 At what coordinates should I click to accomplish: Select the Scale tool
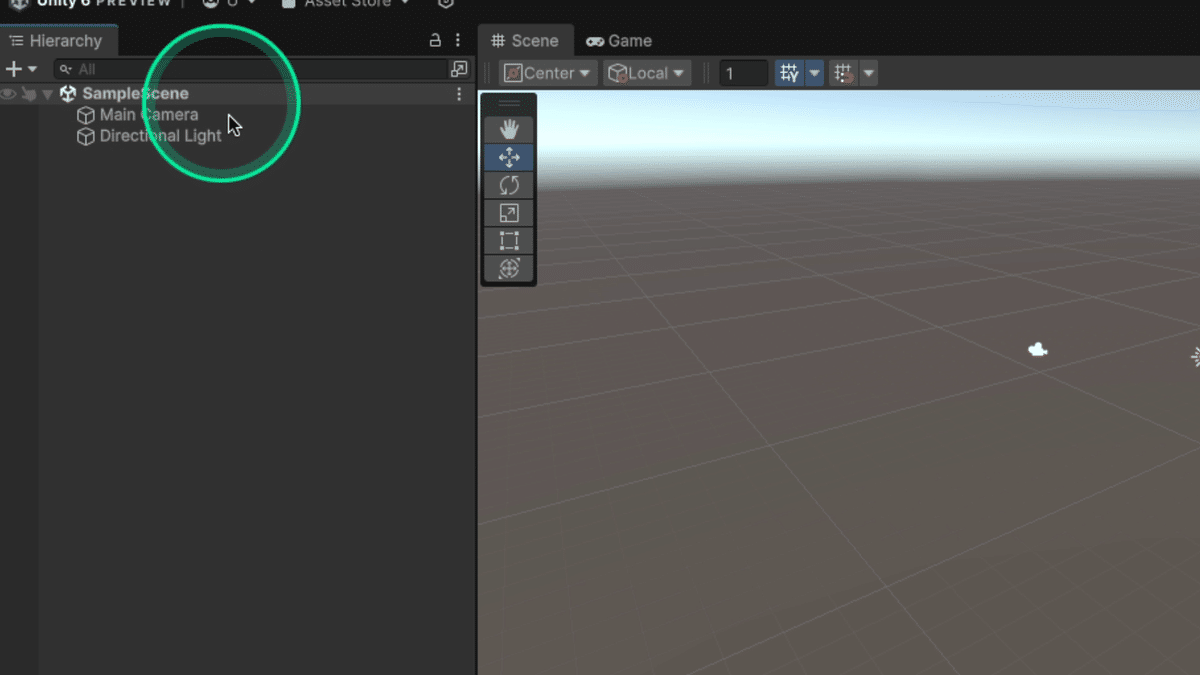click(509, 213)
